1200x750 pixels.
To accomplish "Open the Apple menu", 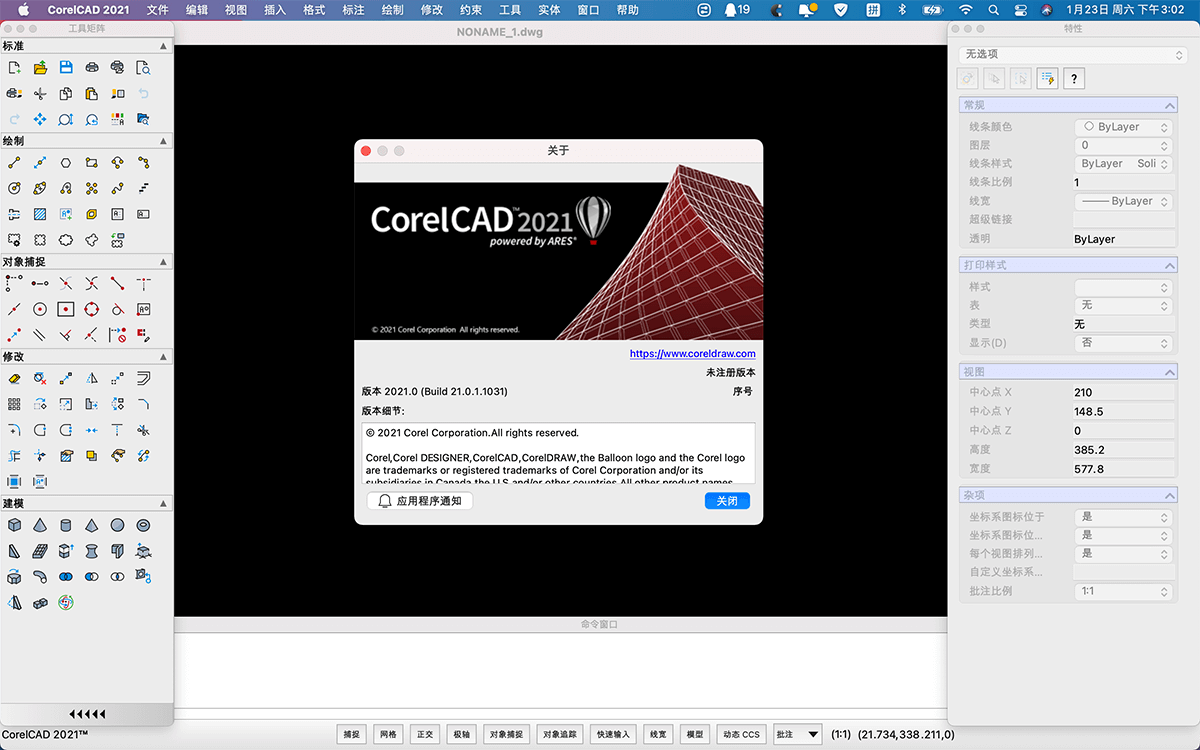I will click(x=24, y=10).
